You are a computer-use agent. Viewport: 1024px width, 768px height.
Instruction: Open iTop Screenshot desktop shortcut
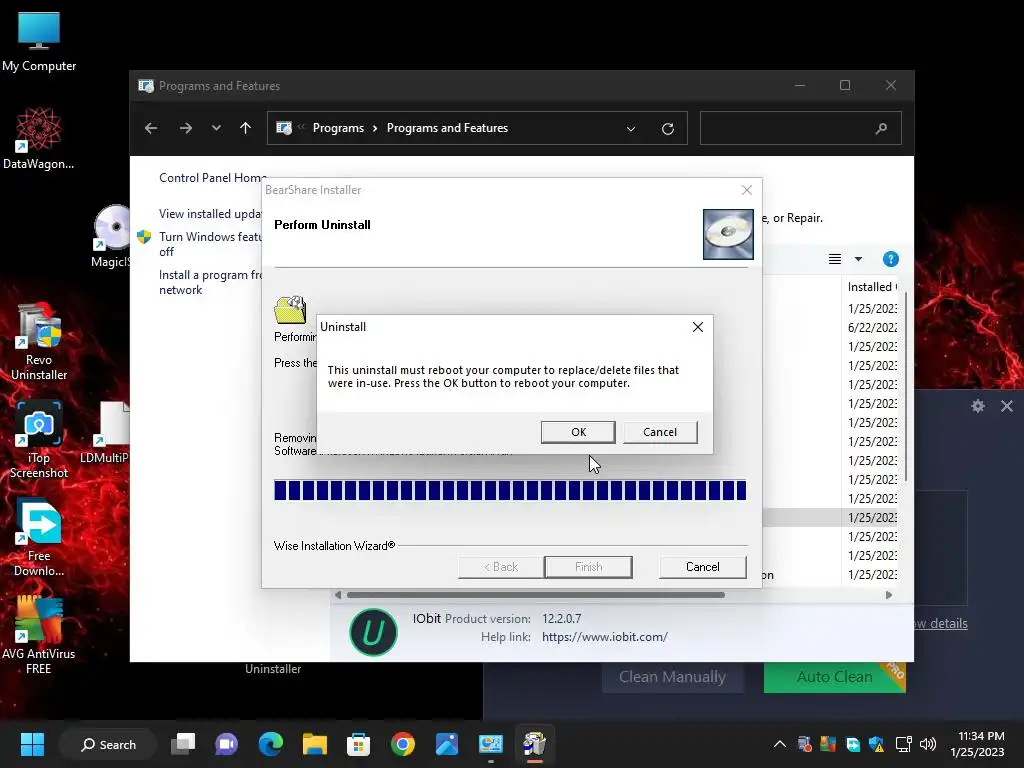[x=39, y=441]
